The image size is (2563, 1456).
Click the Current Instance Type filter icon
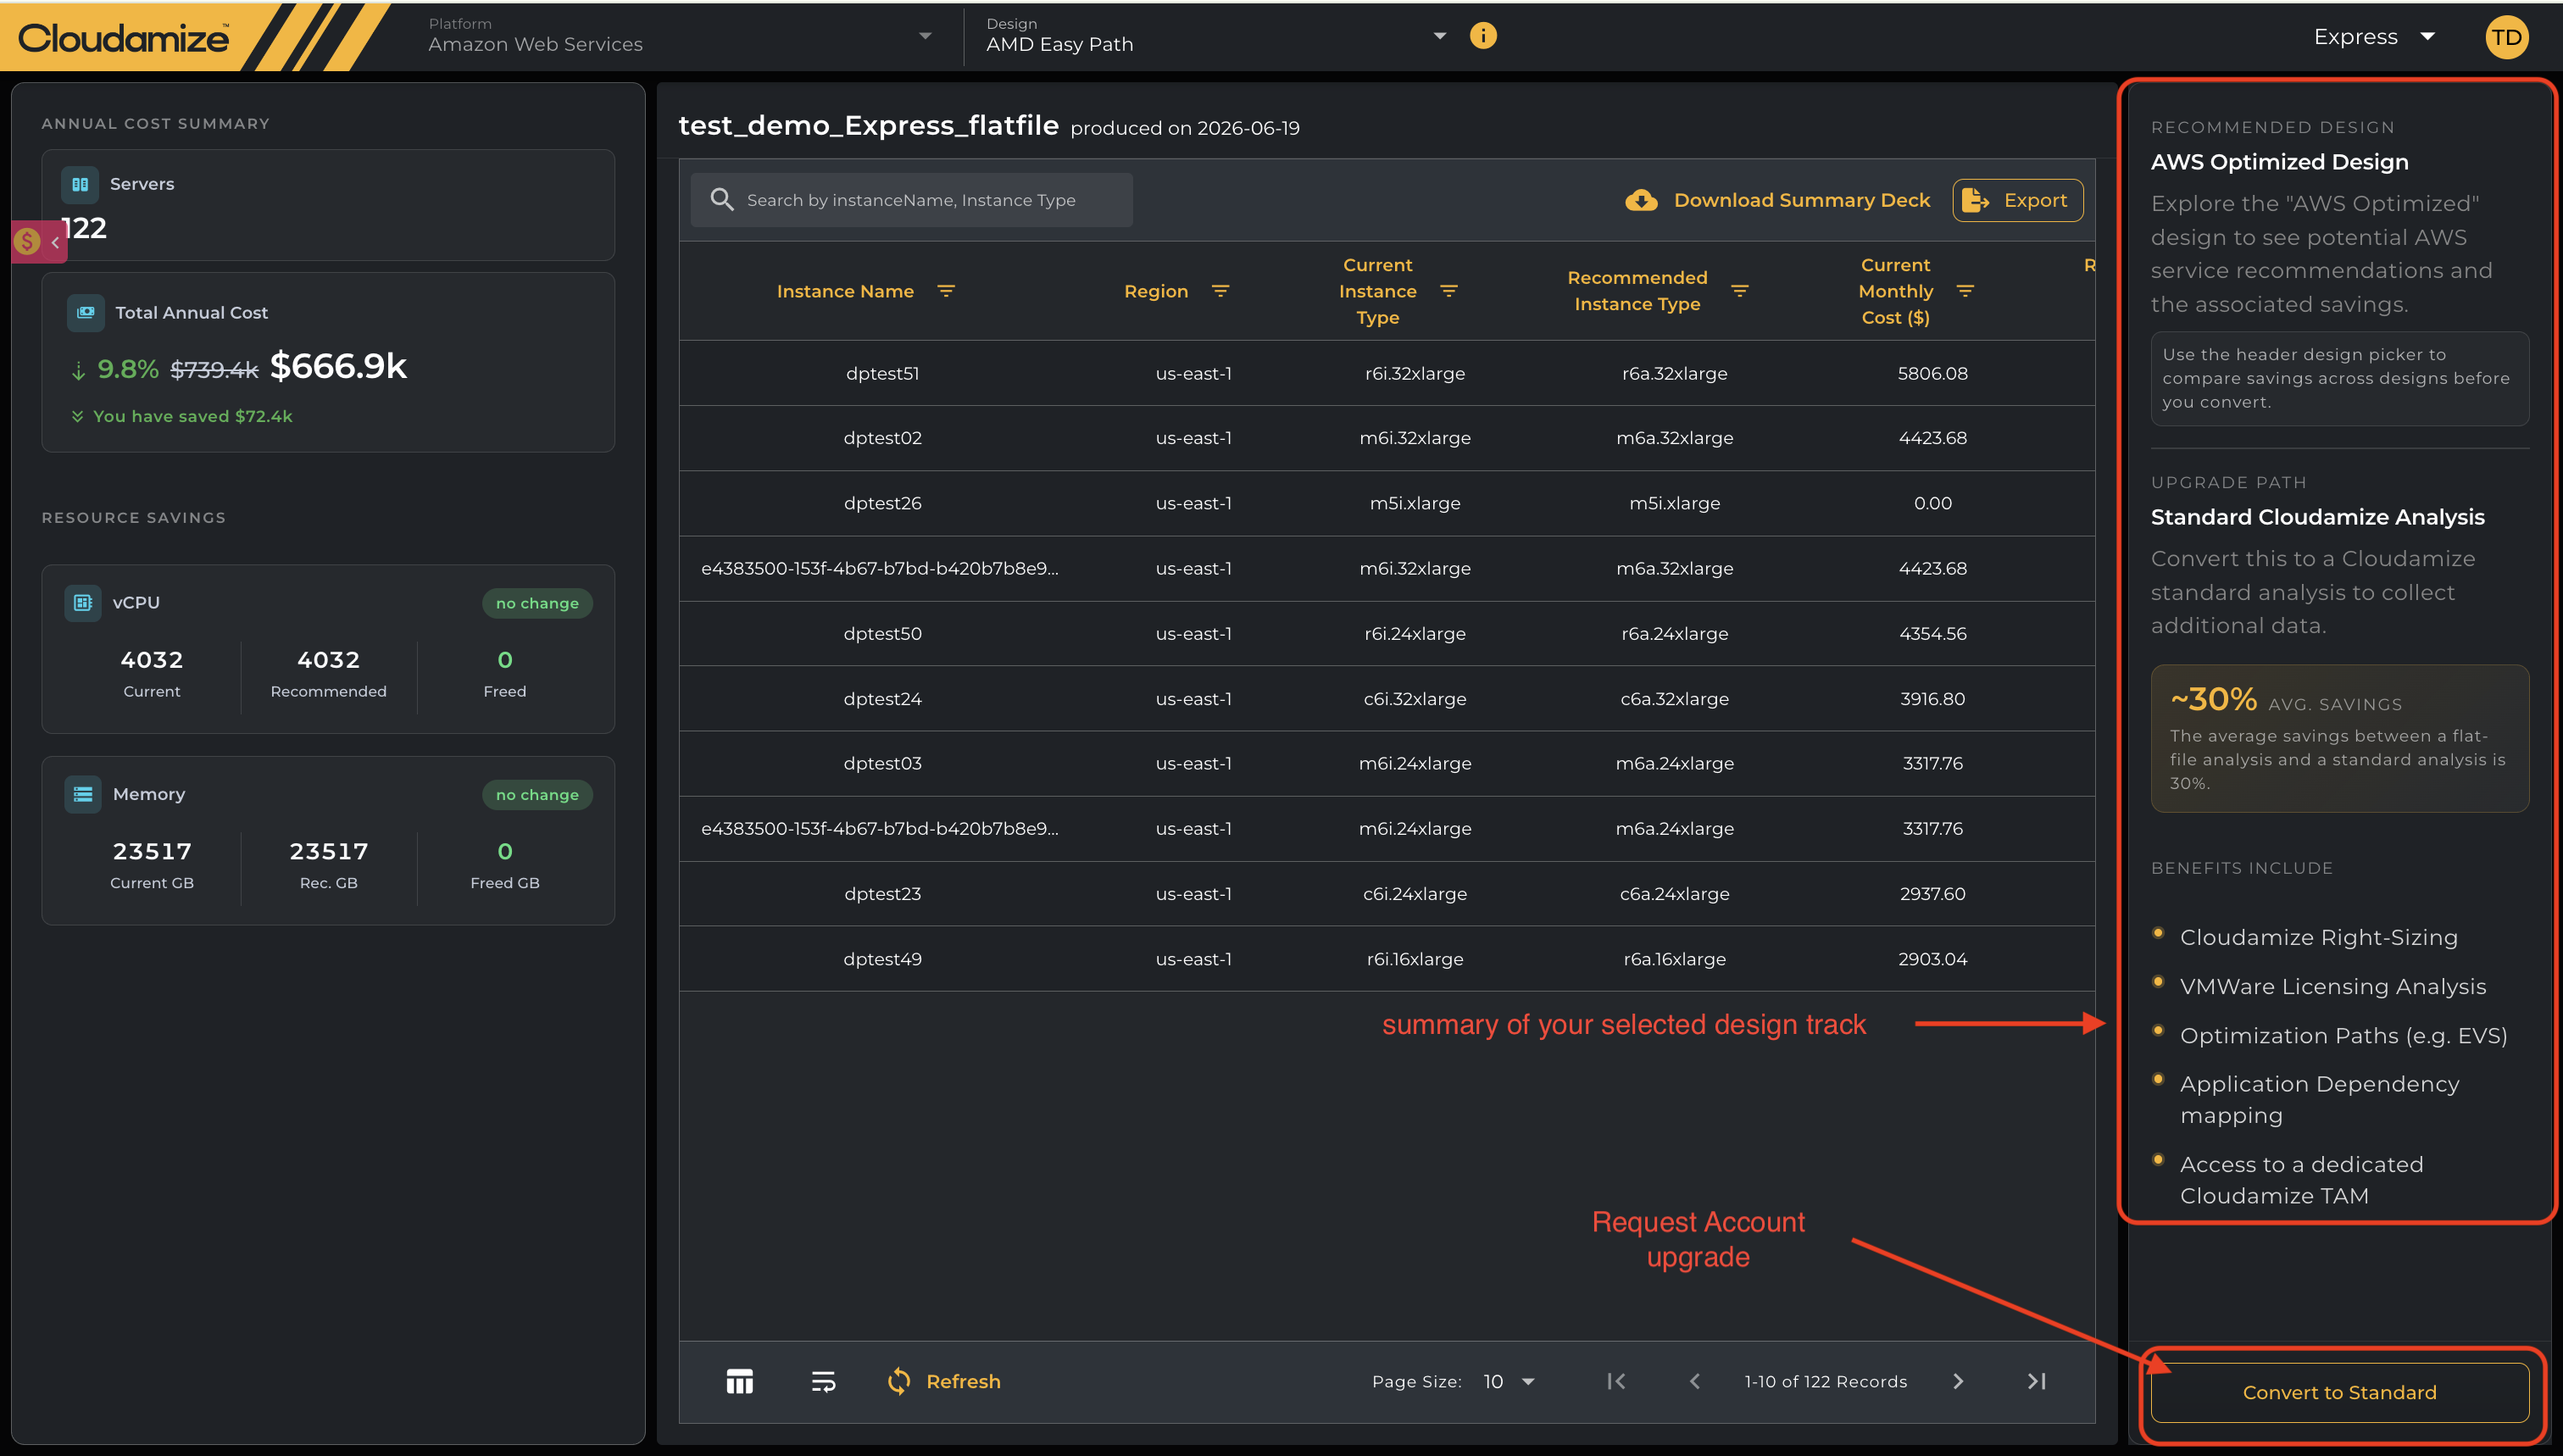(x=1449, y=291)
